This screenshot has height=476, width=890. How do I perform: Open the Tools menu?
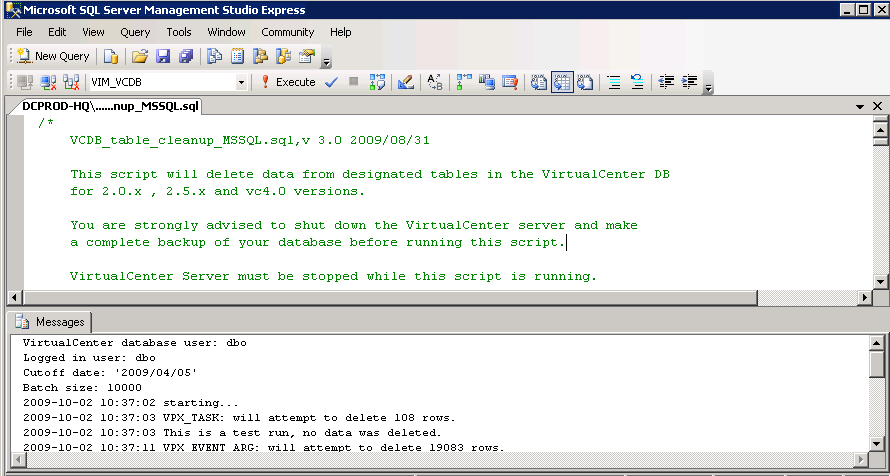coord(179,32)
